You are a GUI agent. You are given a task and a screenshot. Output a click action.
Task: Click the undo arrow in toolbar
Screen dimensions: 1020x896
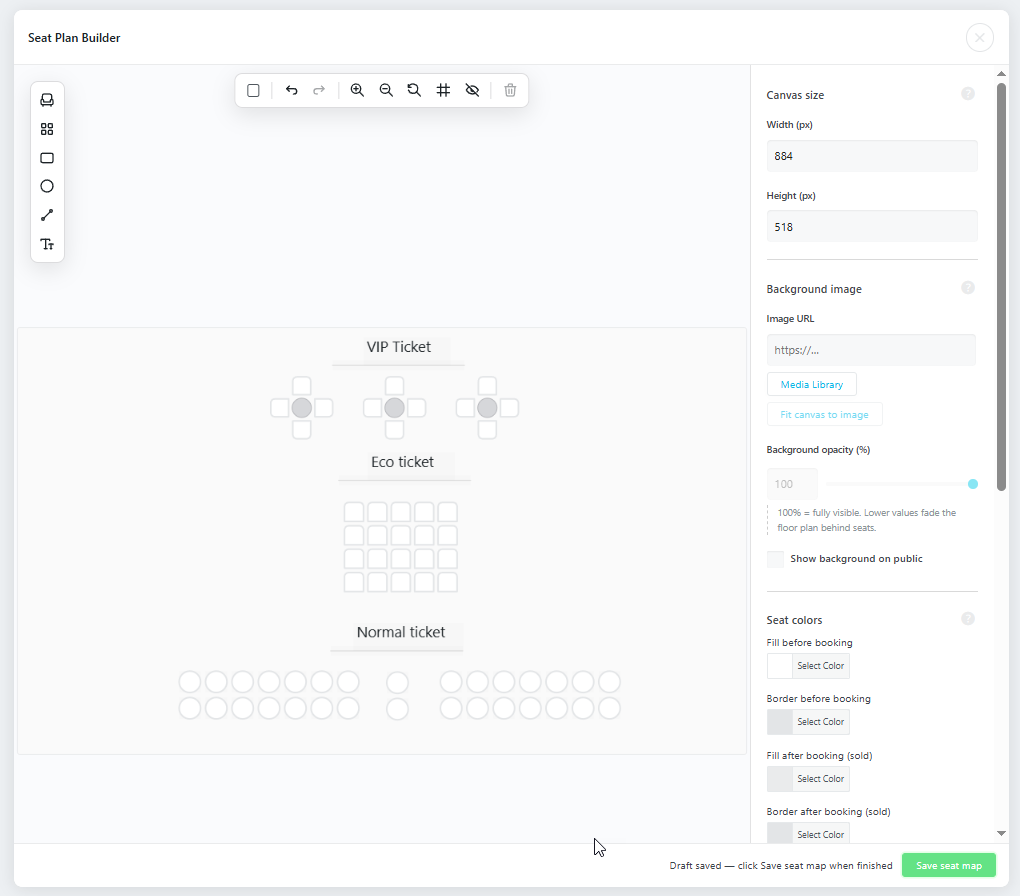point(291,90)
